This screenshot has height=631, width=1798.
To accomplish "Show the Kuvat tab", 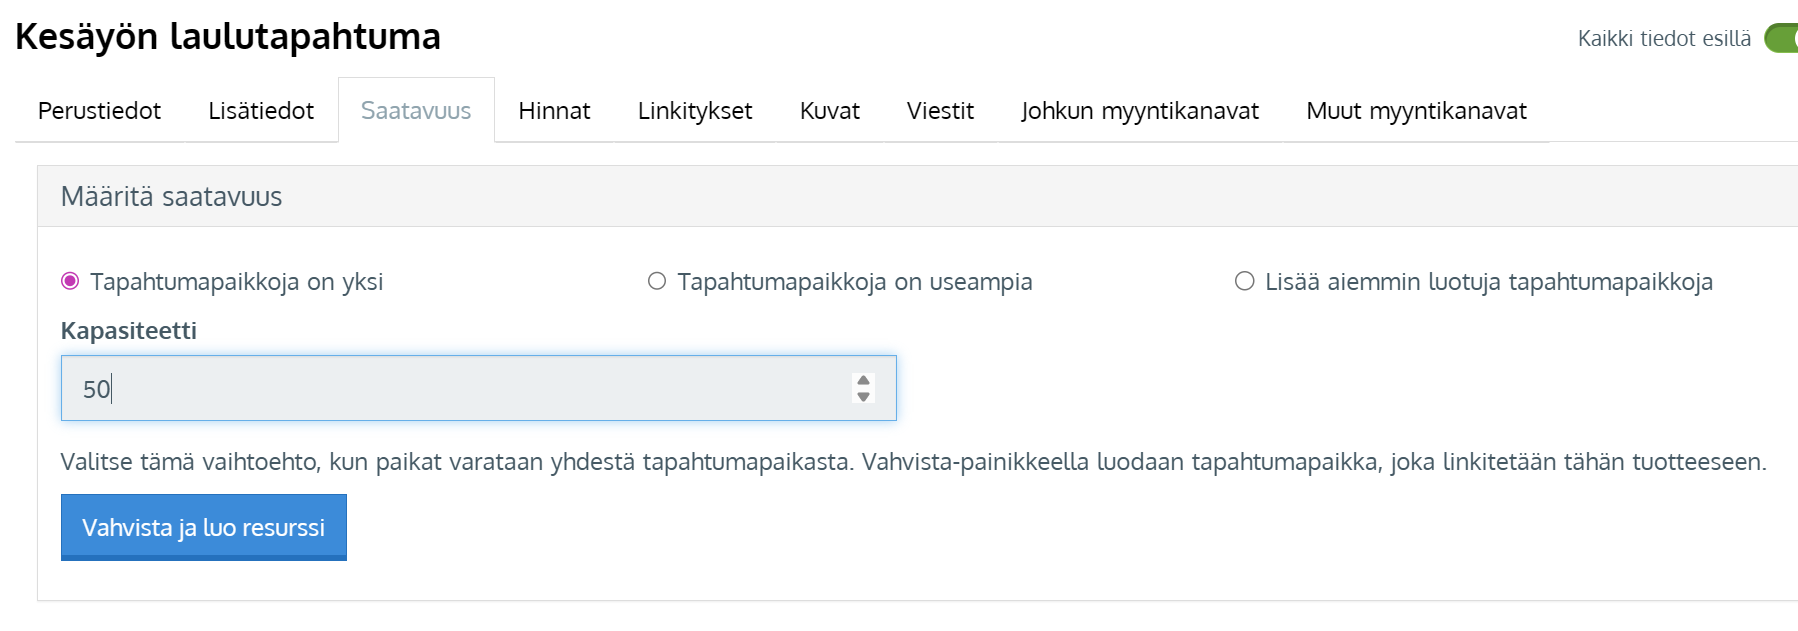I will tap(829, 111).
